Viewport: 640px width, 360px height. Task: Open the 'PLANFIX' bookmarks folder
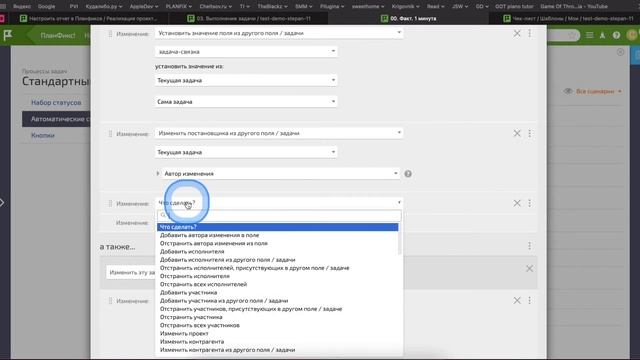(179, 7)
